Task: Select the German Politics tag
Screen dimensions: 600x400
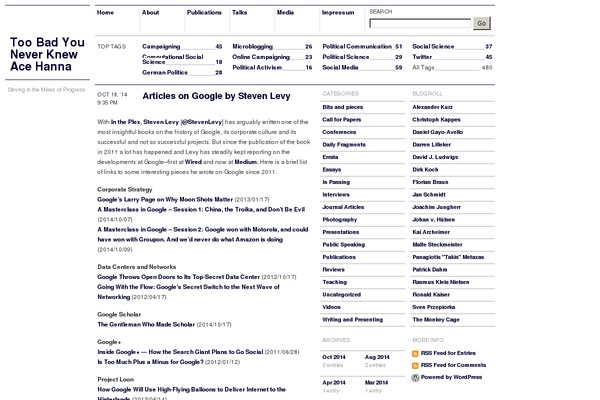Action: [165, 72]
